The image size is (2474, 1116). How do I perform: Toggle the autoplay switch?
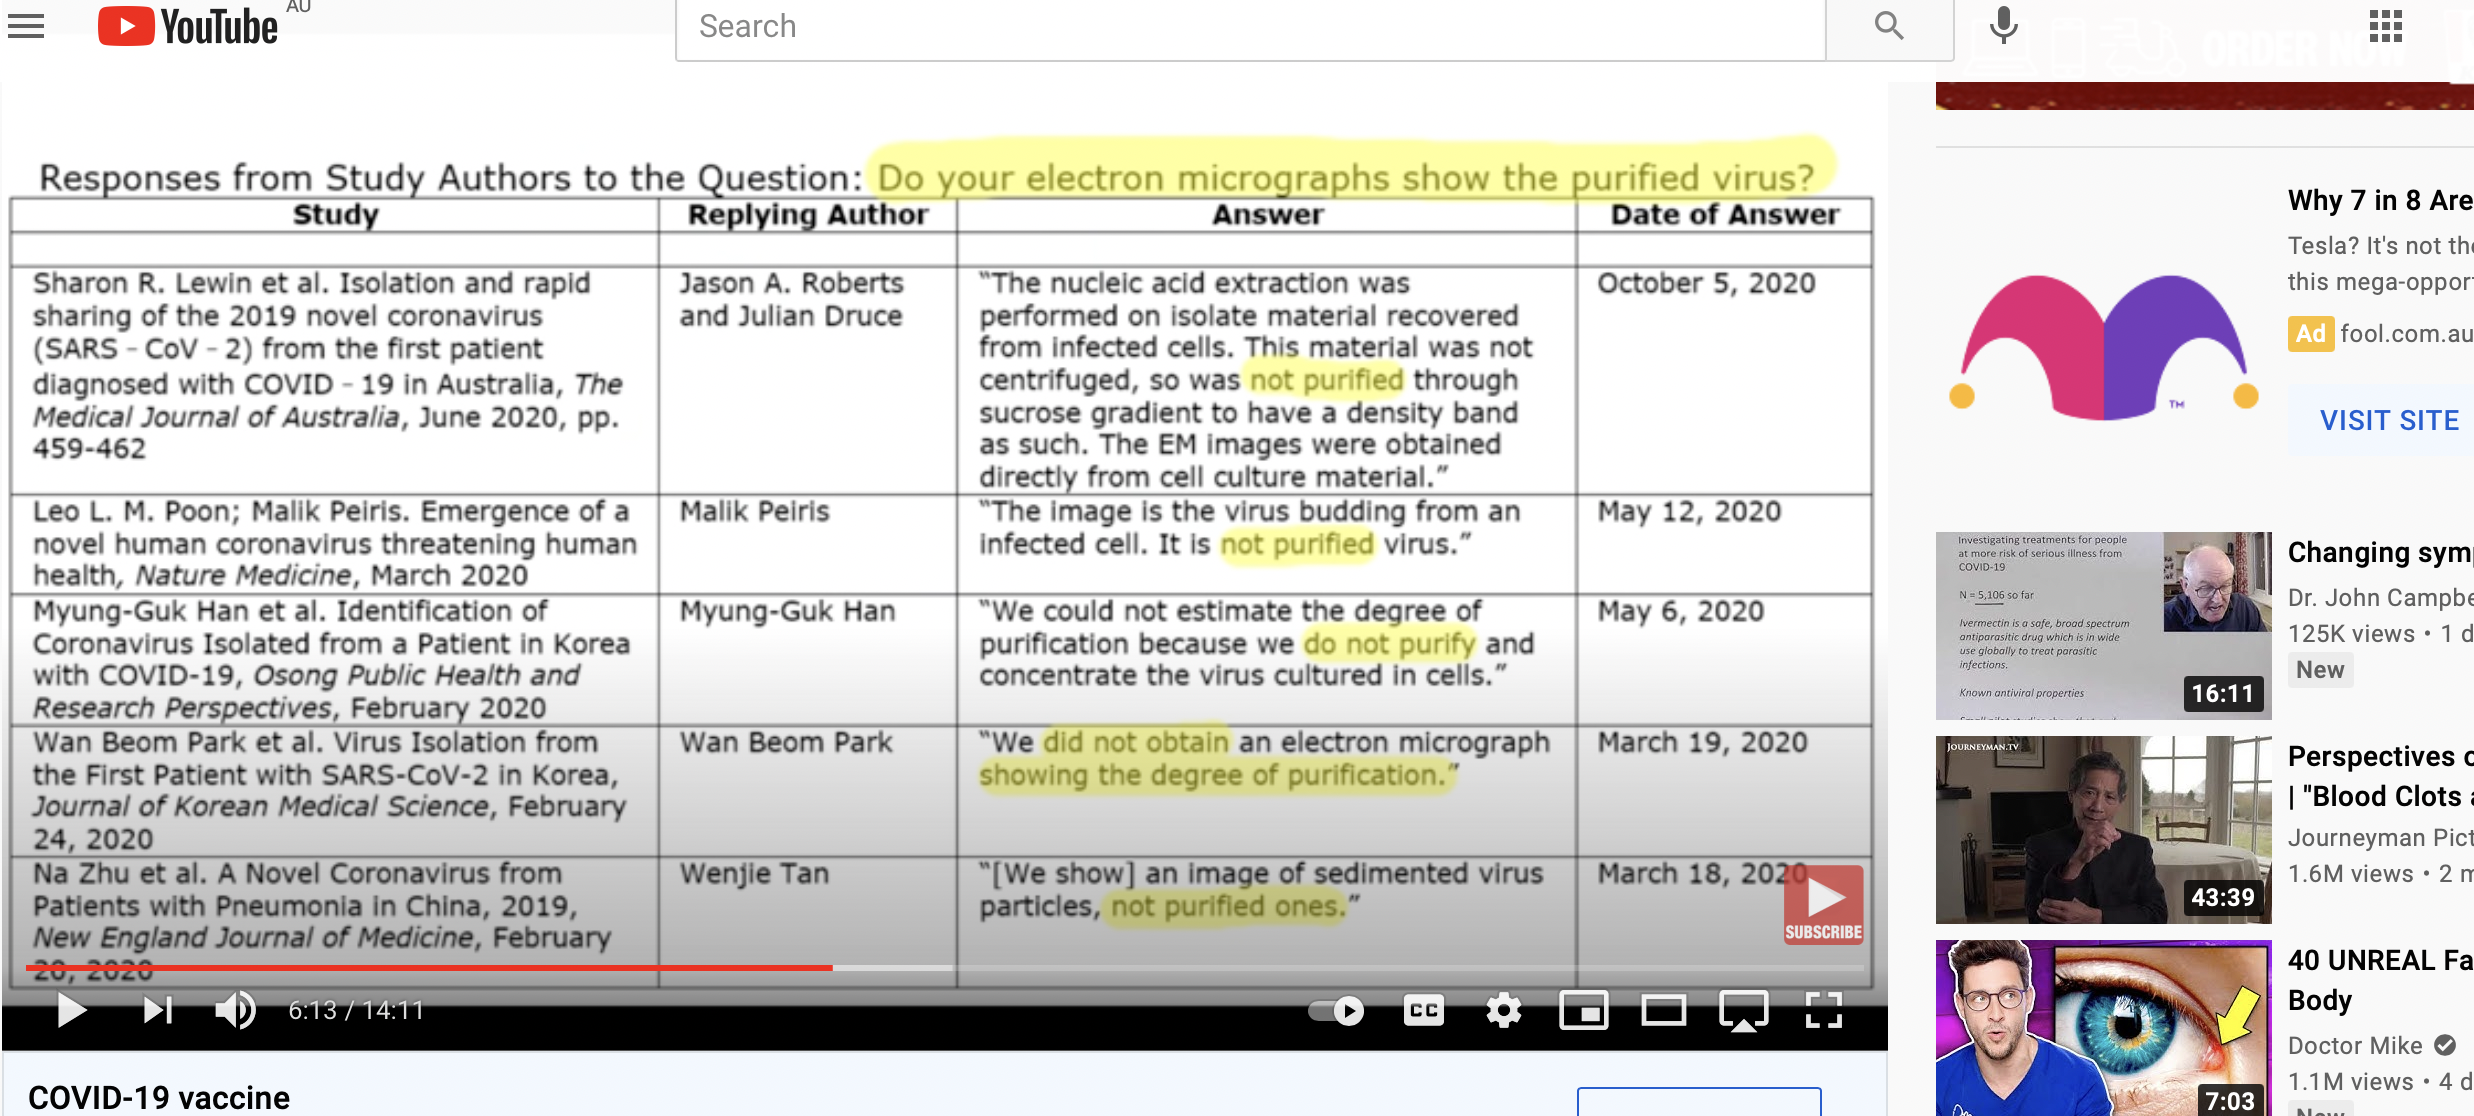1337,1011
